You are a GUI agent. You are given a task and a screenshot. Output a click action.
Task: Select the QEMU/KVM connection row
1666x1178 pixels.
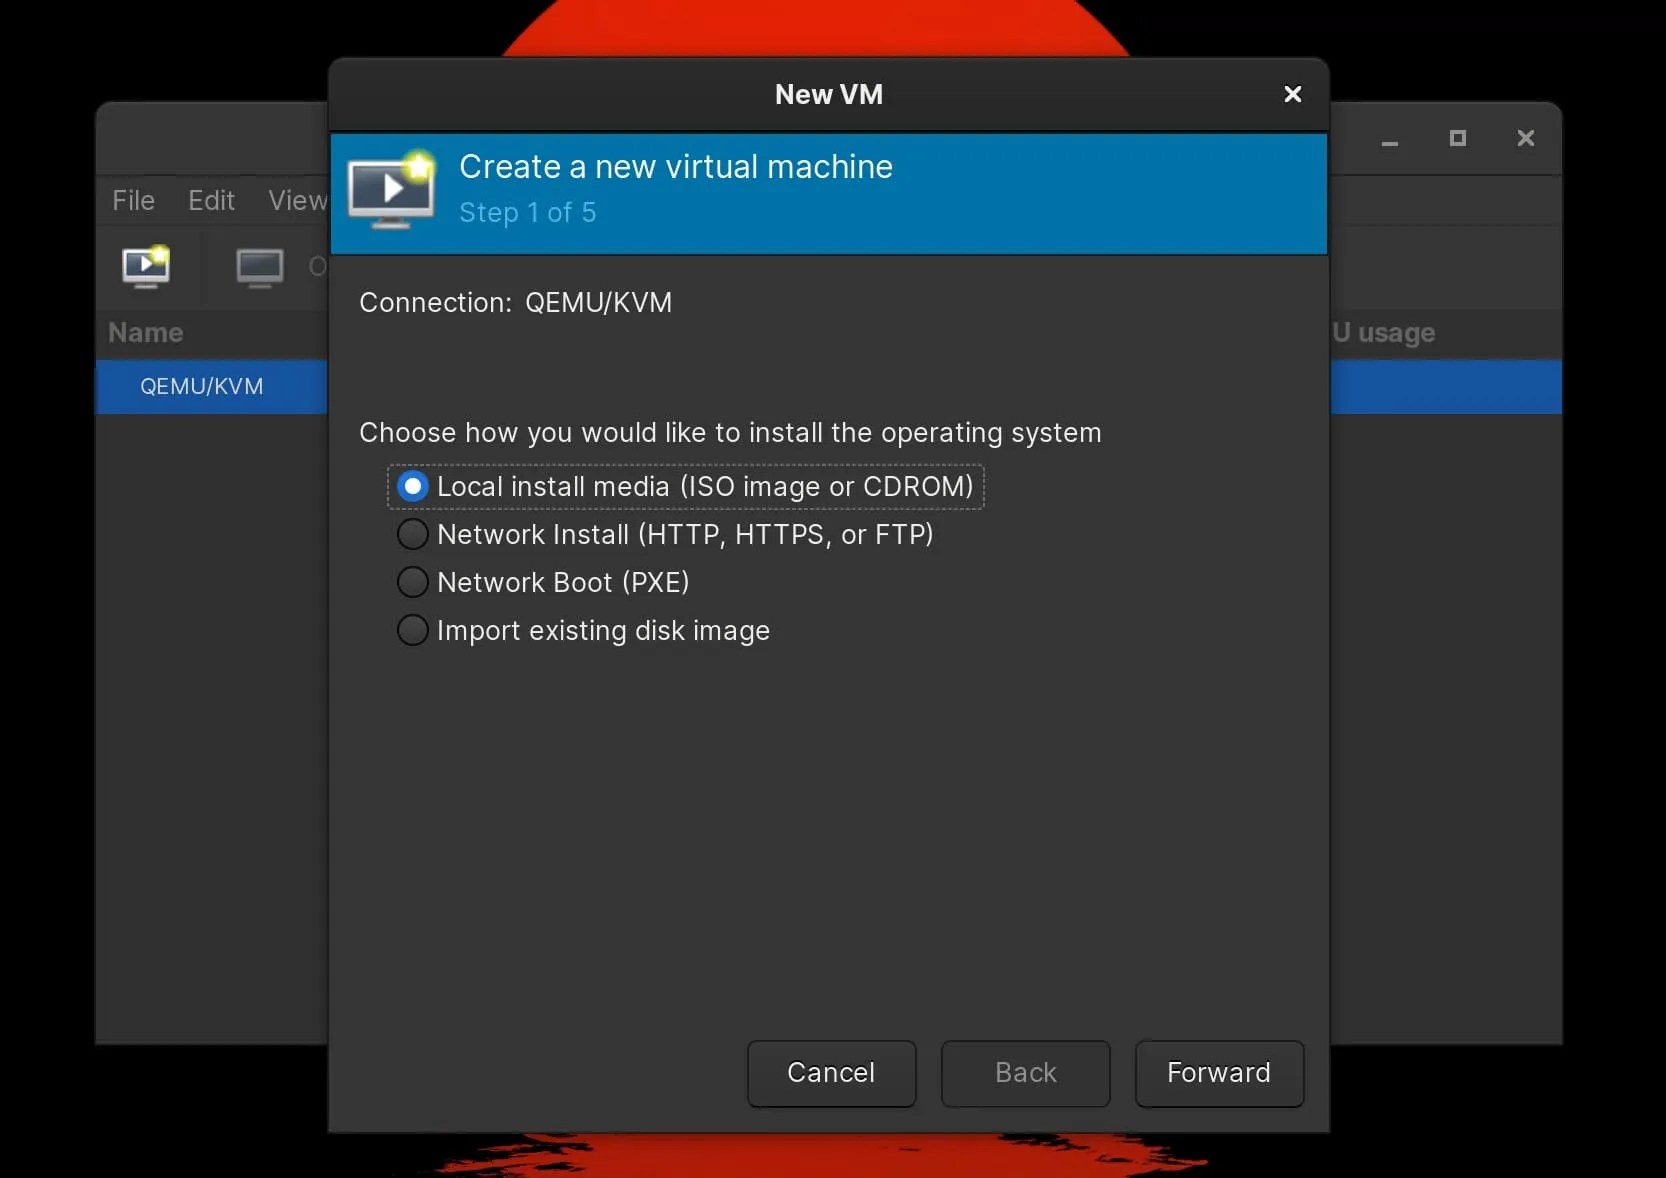click(202, 387)
